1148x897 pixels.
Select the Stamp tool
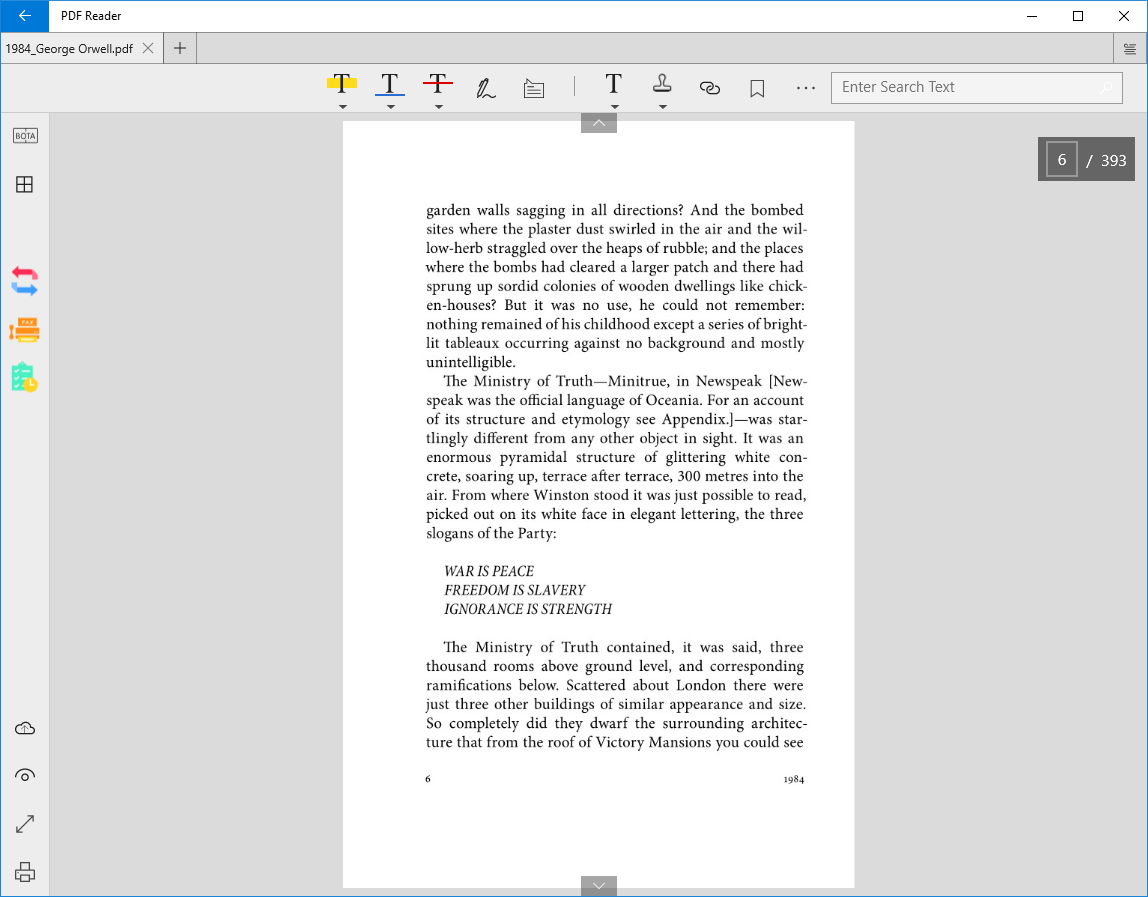click(662, 83)
